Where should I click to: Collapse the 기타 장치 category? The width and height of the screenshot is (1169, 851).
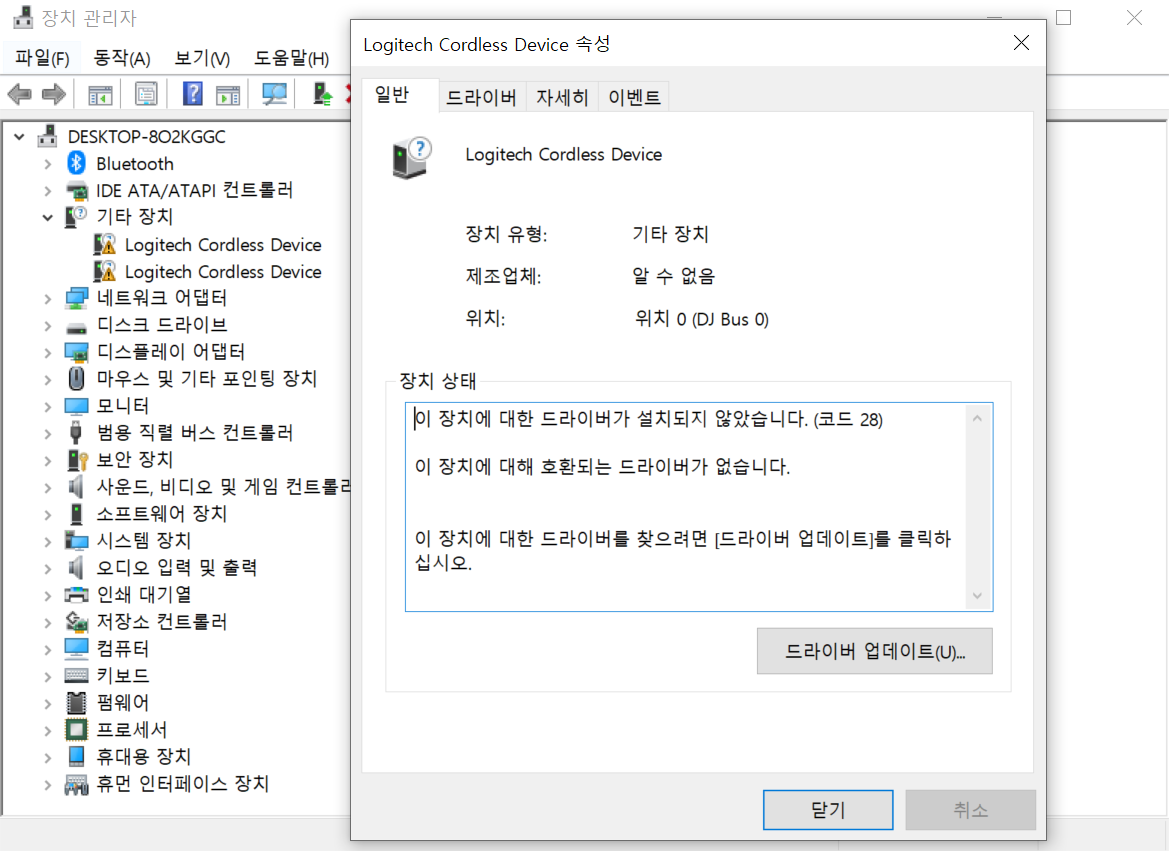tap(48, 218)
